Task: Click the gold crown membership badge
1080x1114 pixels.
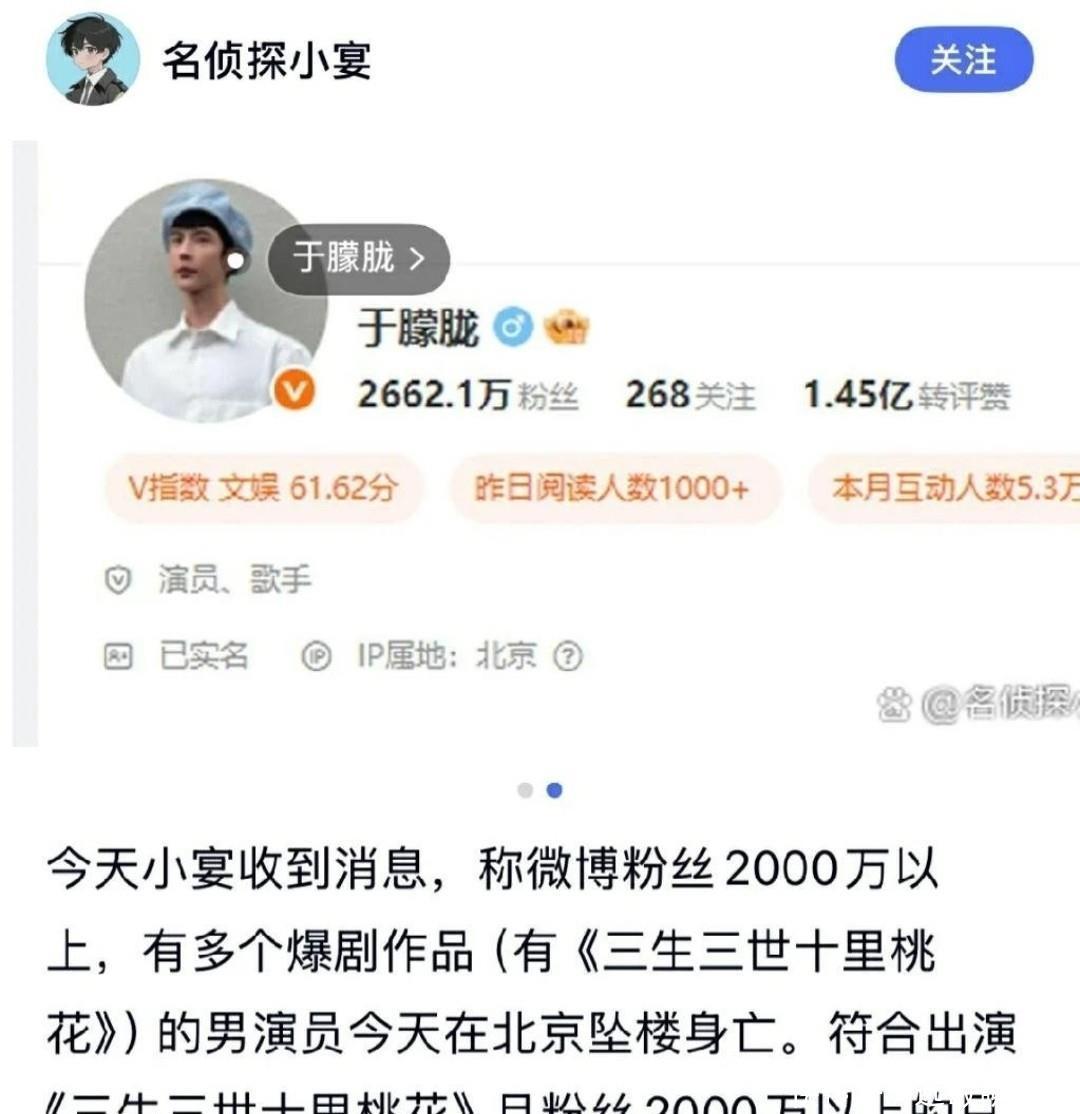Action: coord(566,328)
